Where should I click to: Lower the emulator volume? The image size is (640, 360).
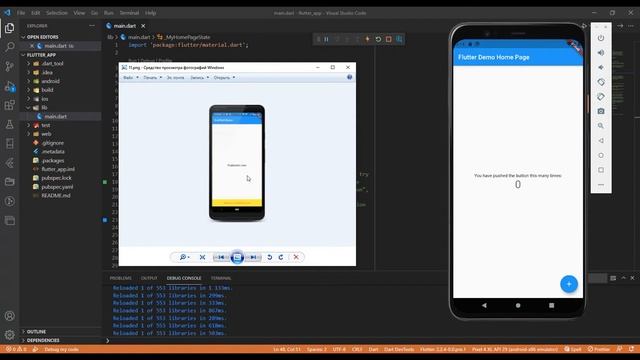pyautogui.click(x=601, y=67)
